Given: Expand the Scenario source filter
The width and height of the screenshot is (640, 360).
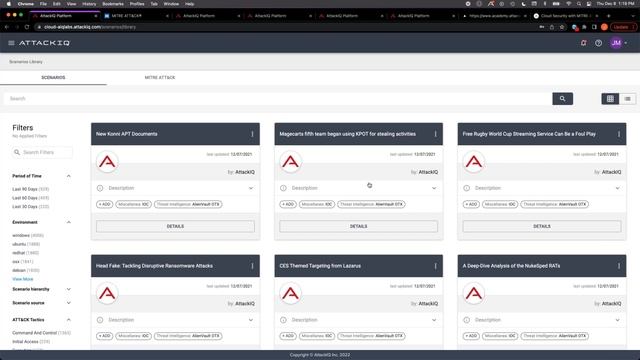Looking at the screenshot, I should pos(69,303).
